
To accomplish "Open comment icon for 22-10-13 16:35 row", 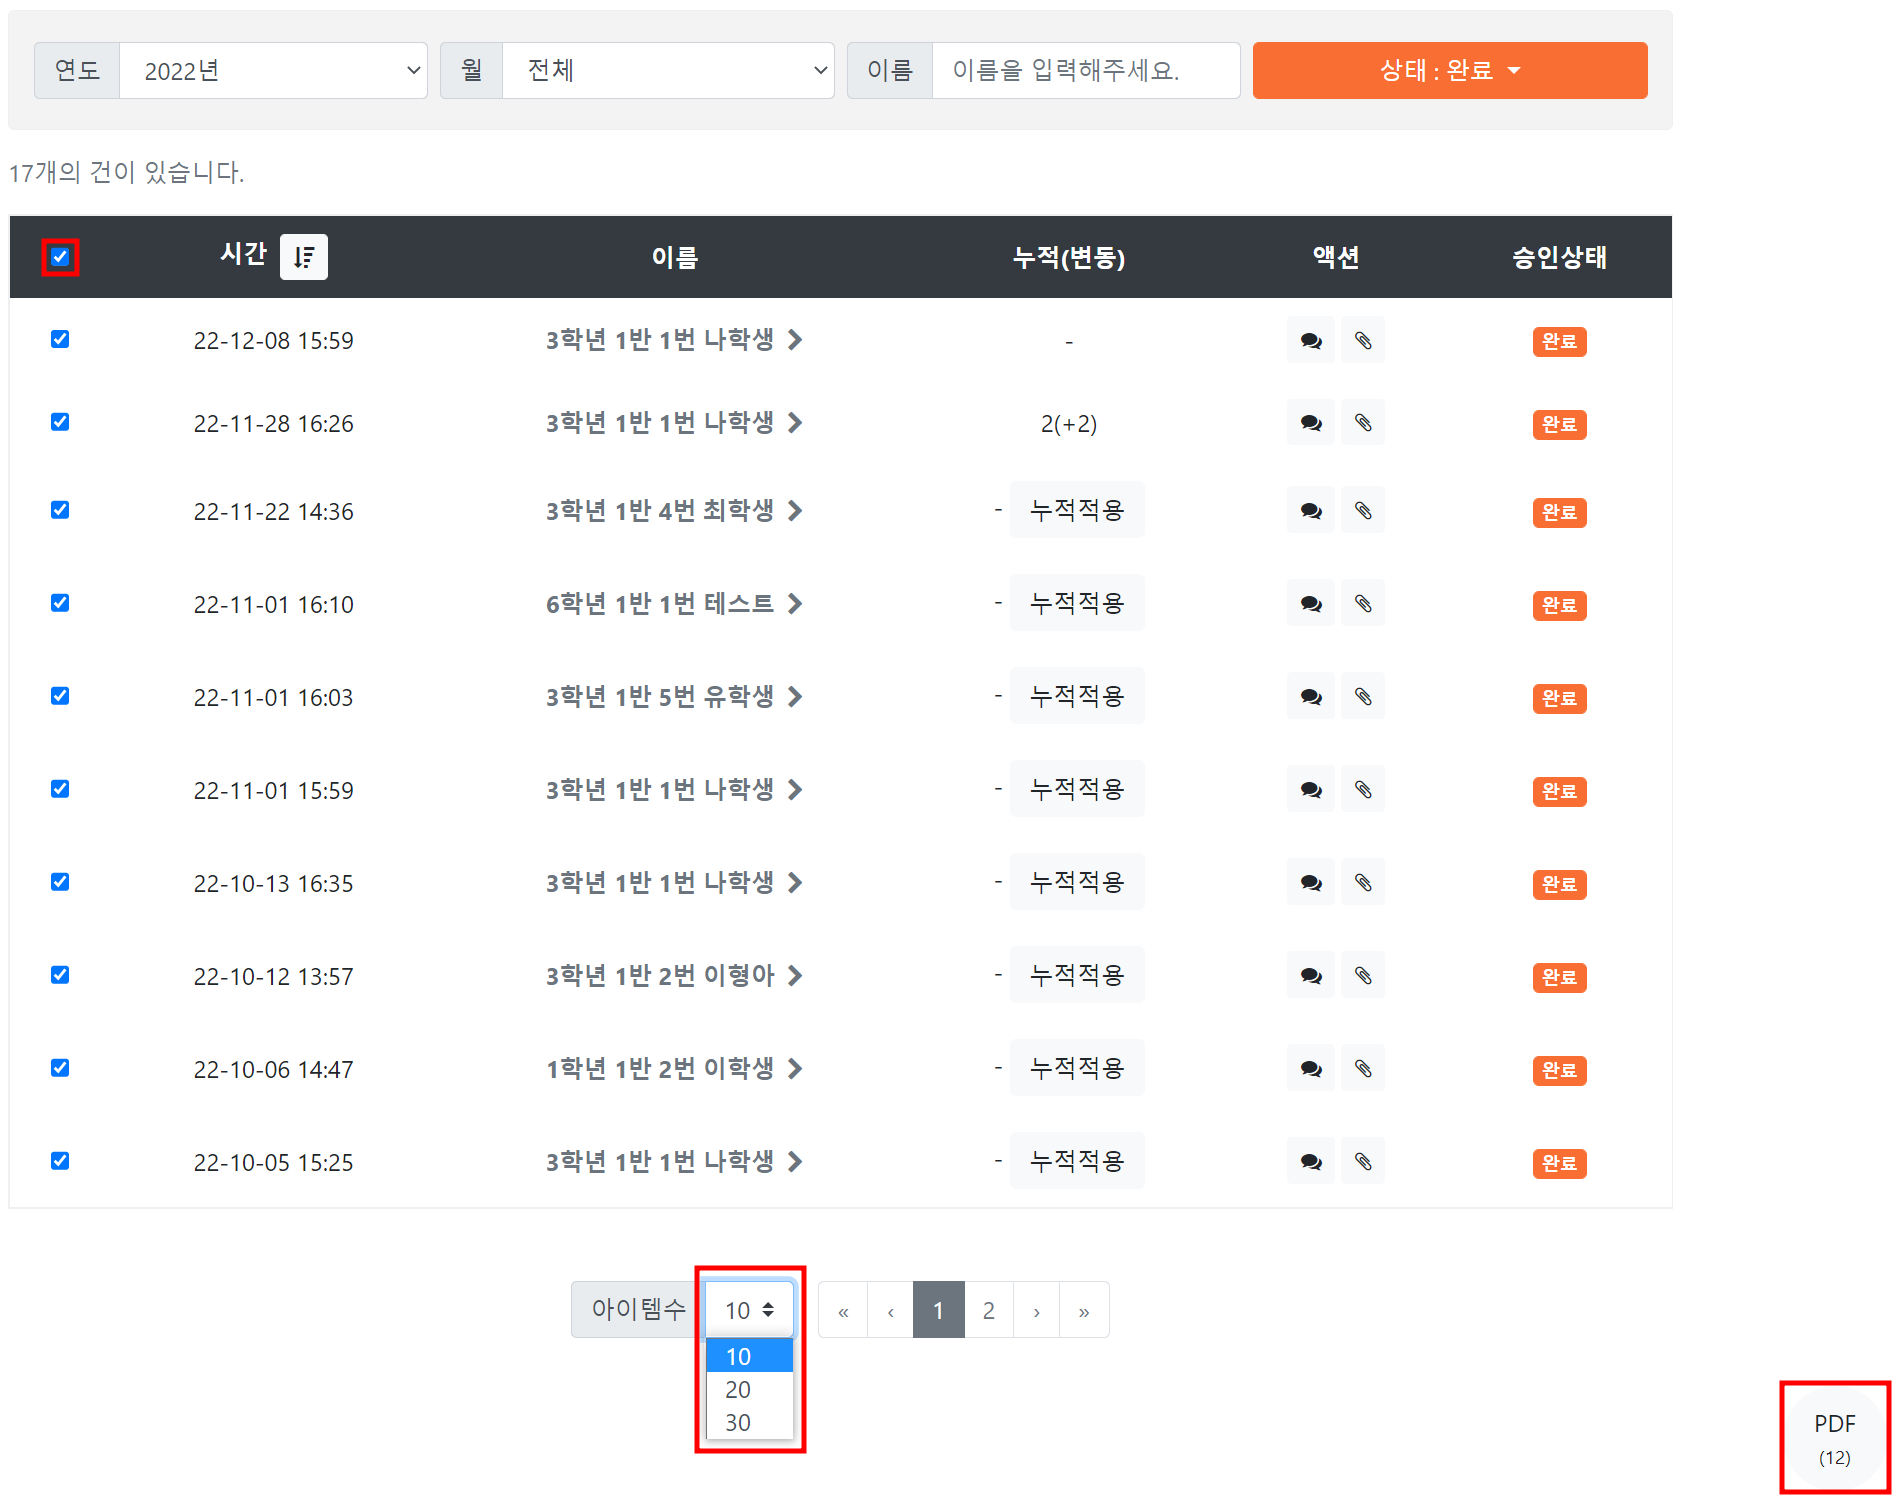I will click(x=1311, y=884).
